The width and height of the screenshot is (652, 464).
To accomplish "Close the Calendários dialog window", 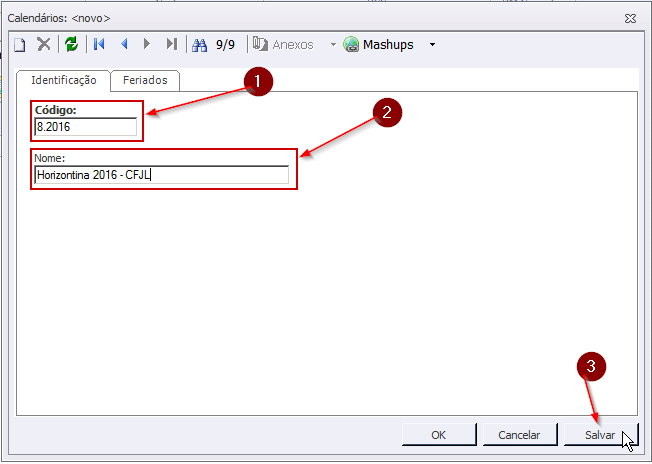I will 630,18.
